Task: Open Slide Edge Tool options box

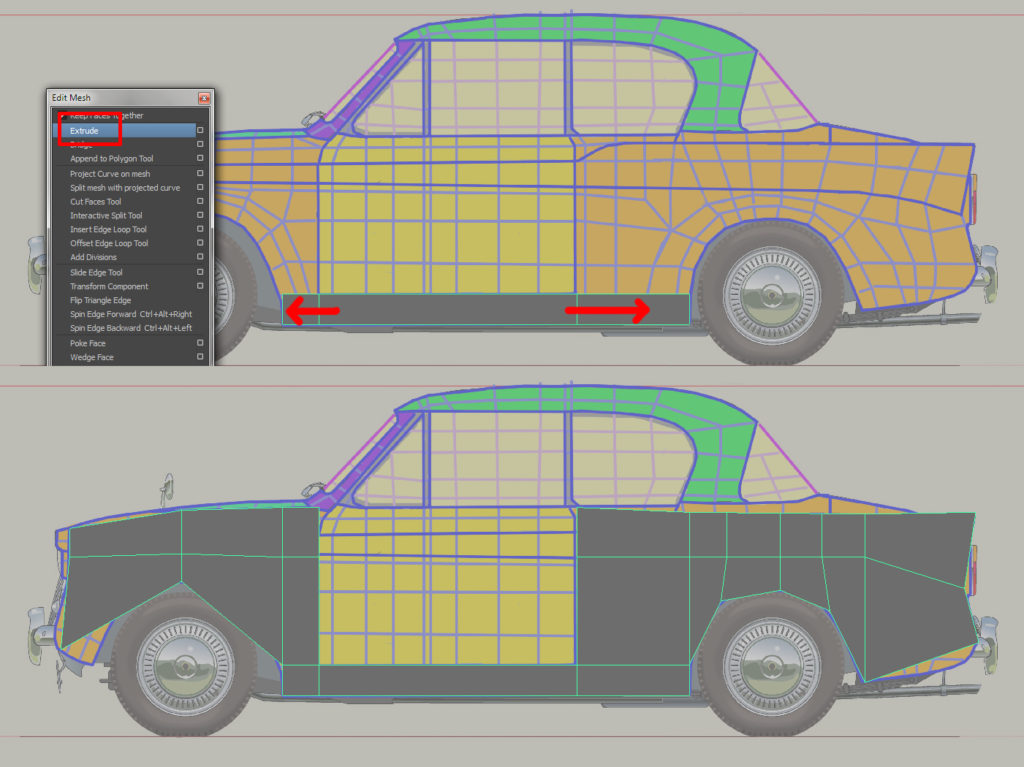Action: (199, 273)
